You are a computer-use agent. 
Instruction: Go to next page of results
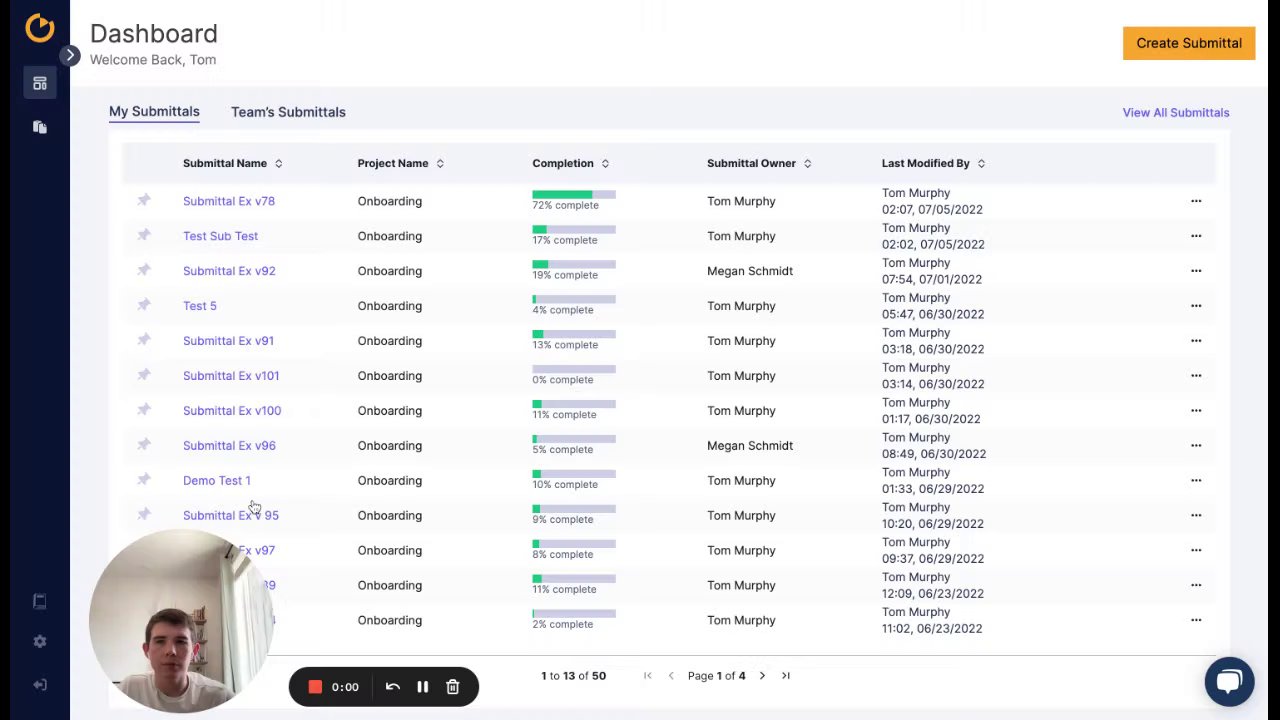(762, 676)
